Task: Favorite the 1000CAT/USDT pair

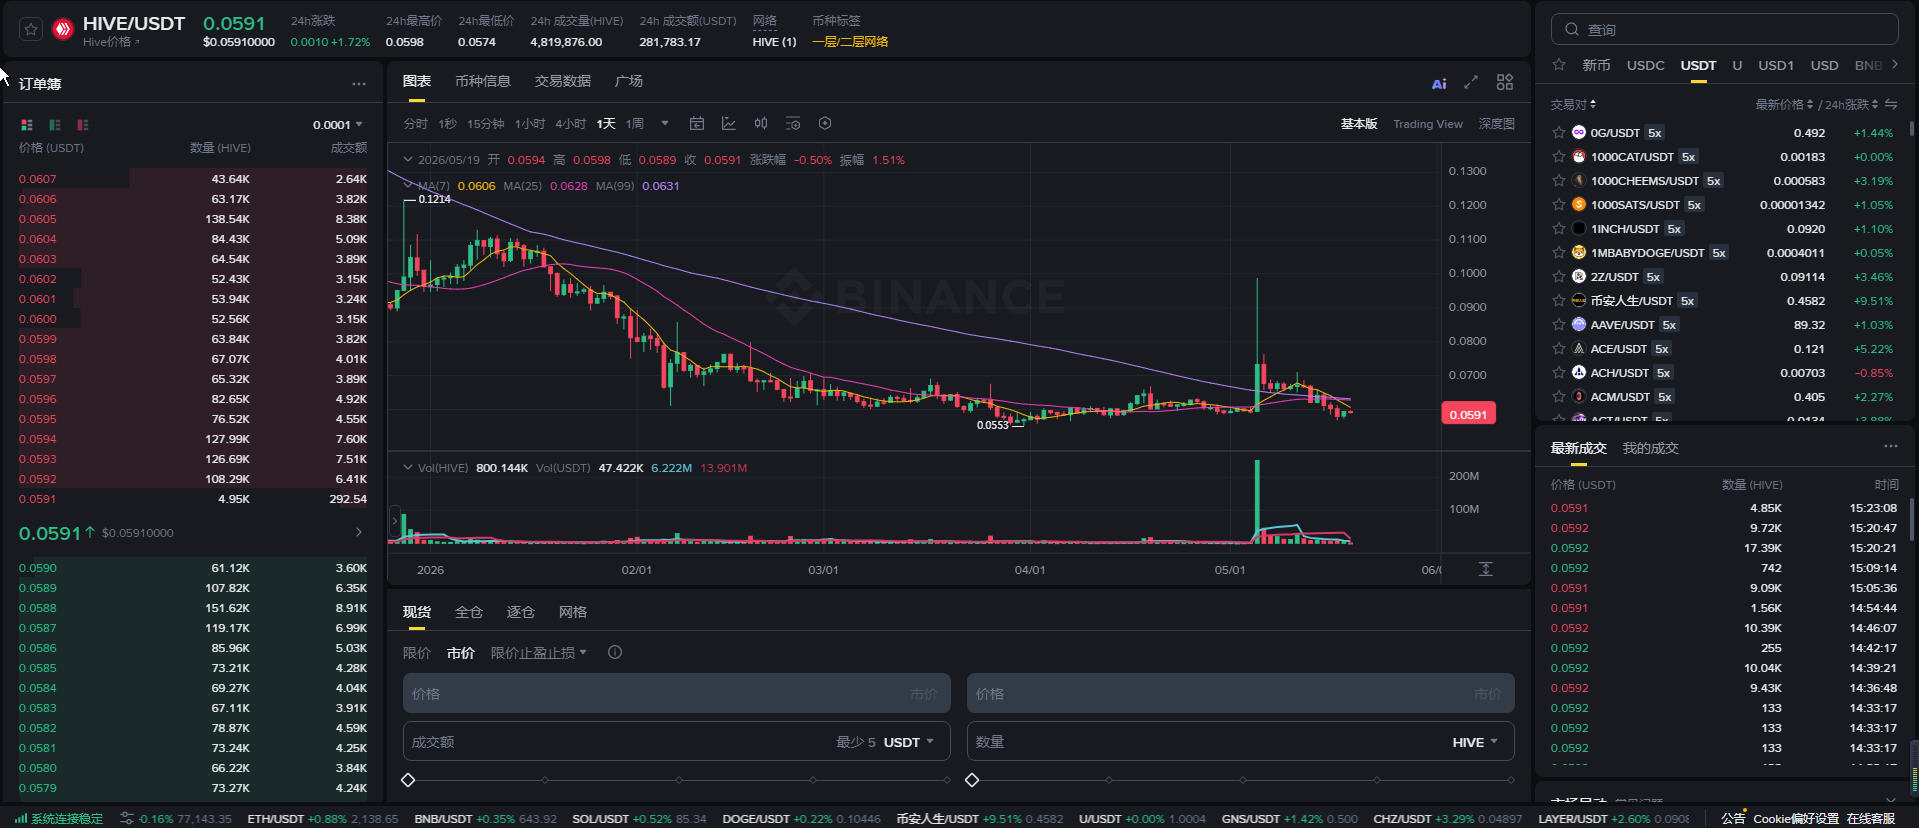Action: coord(1559,156)
